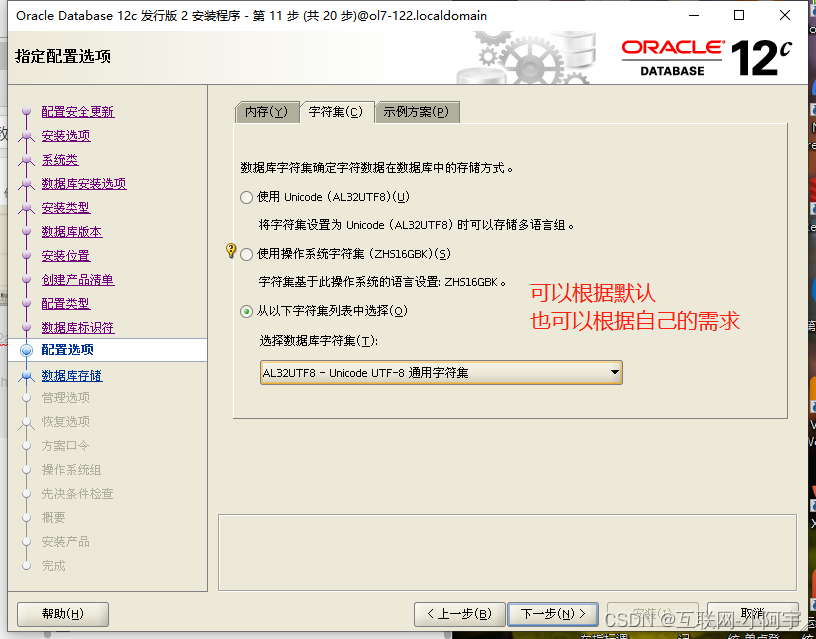Open the 数据库版本 step link

click(72, 232)
